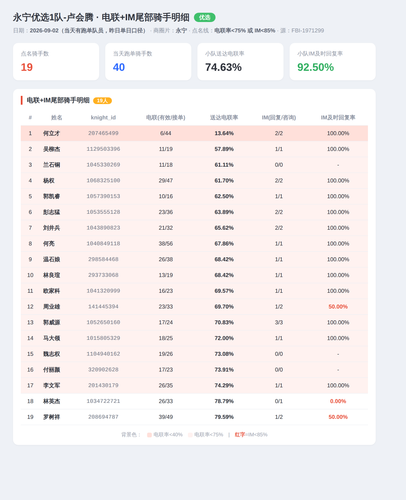Click the 0/1 IM reply cell

coord(279,401)
